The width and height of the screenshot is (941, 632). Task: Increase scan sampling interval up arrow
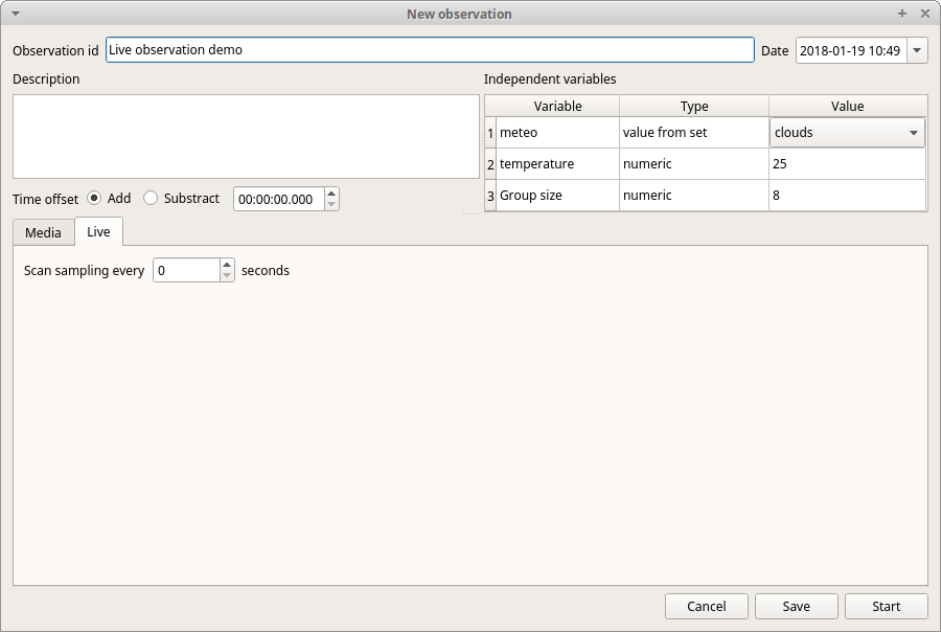coord(227,265)
